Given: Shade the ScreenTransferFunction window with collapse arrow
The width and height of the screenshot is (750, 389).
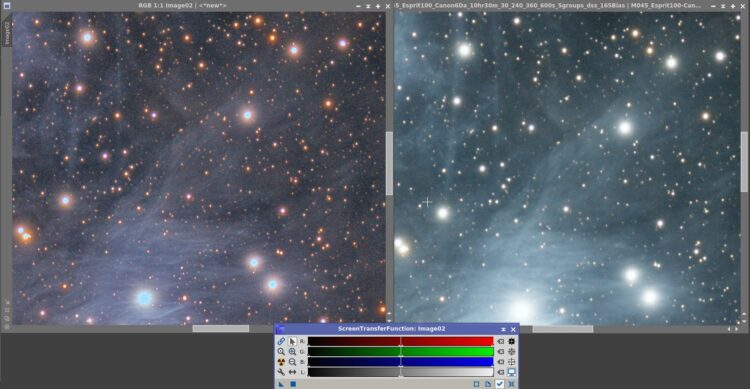Looking at the screenshot, I should pyautogui.click(x=503, y=329).
